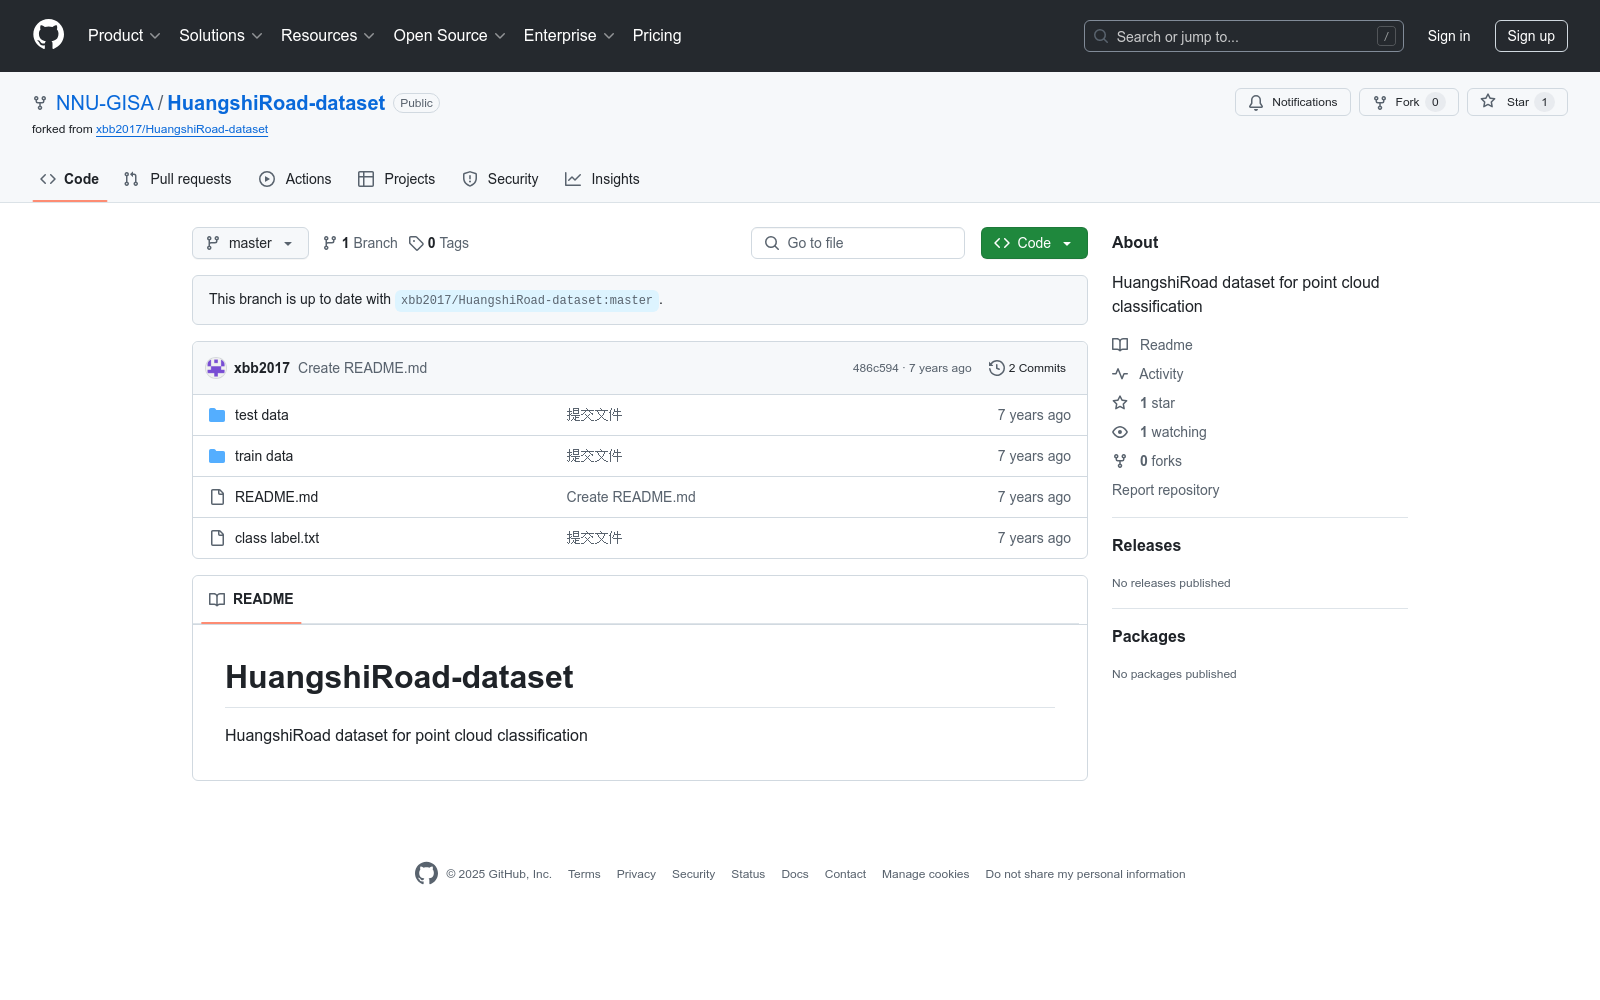This screenshot has width=1600, height=1000.
Task: Select the README tab in file viewer
Action: (x=251, y=599)
